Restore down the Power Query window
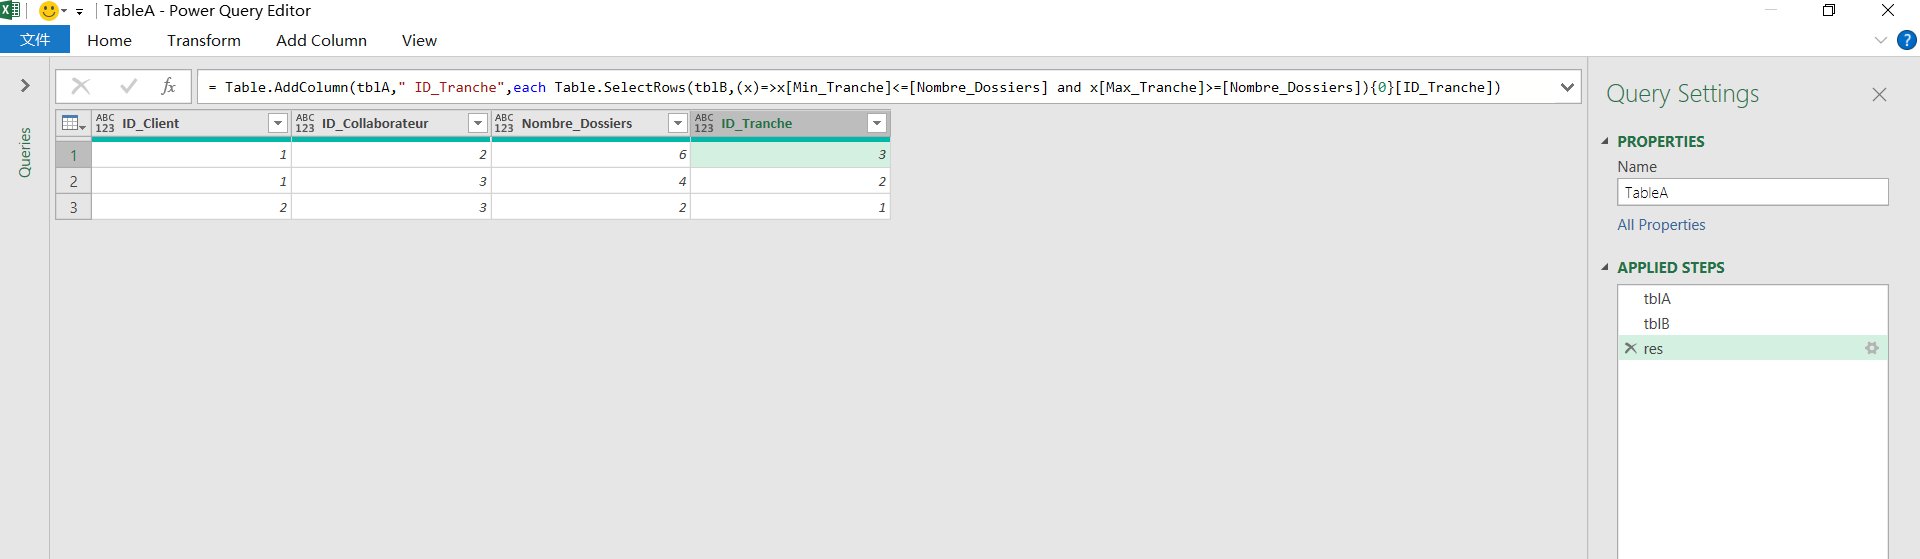The width and height of the screenshot is (1920, 559). (x=1829, y=10)
